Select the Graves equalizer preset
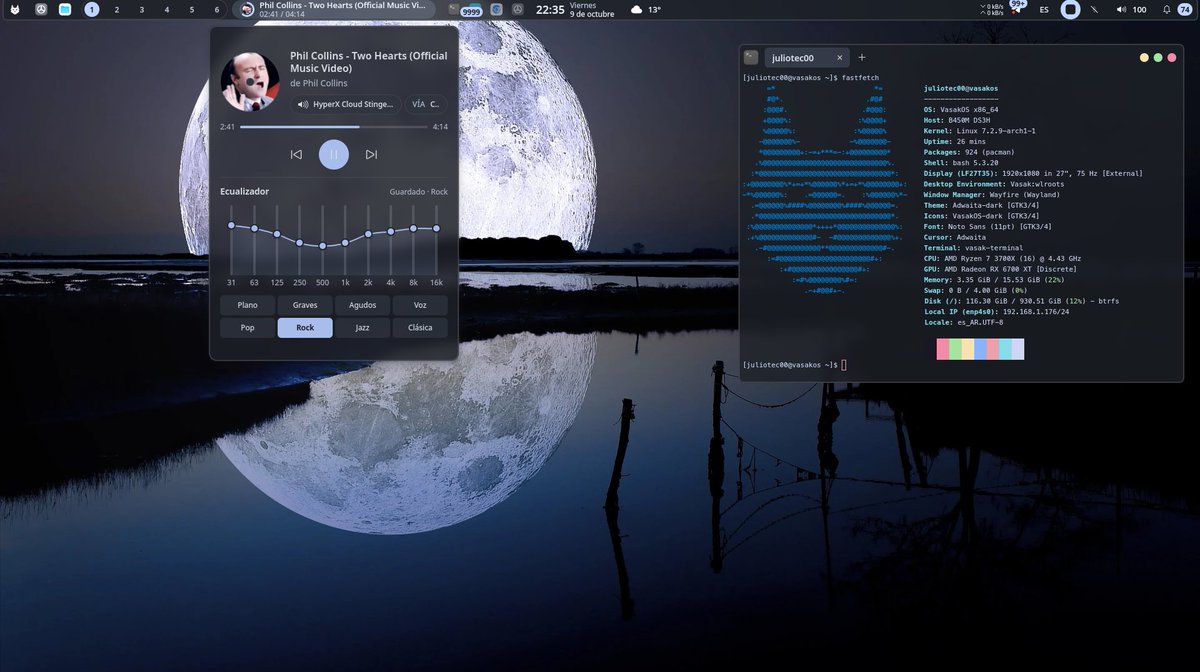1200x672 pixels. (x=305, y=305)
